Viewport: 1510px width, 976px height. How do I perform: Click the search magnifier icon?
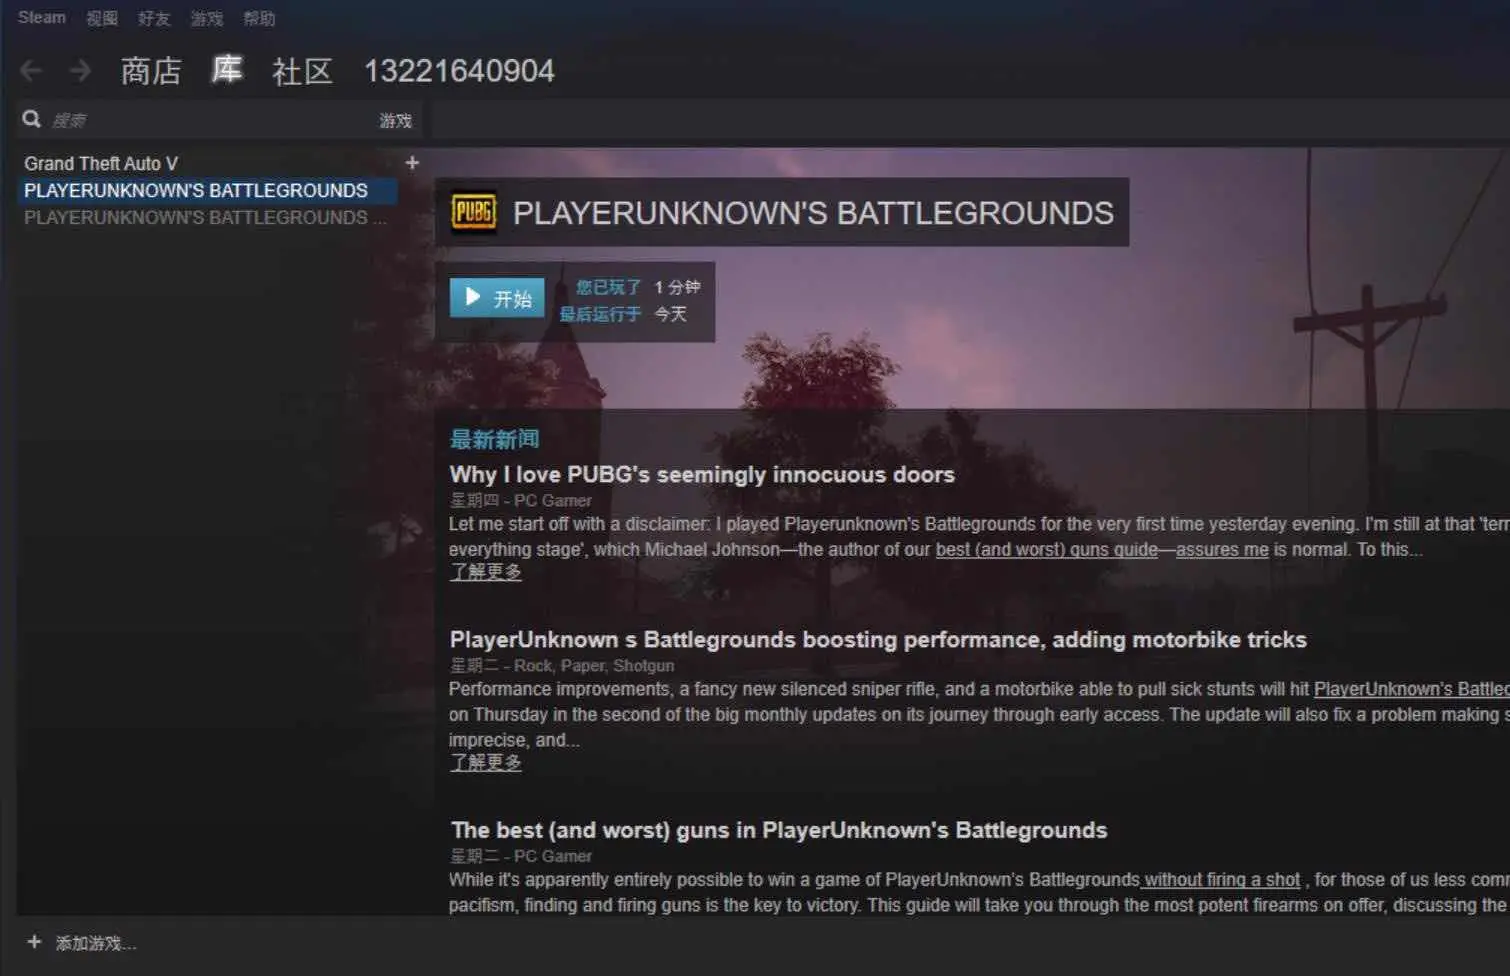pos(32,119)
